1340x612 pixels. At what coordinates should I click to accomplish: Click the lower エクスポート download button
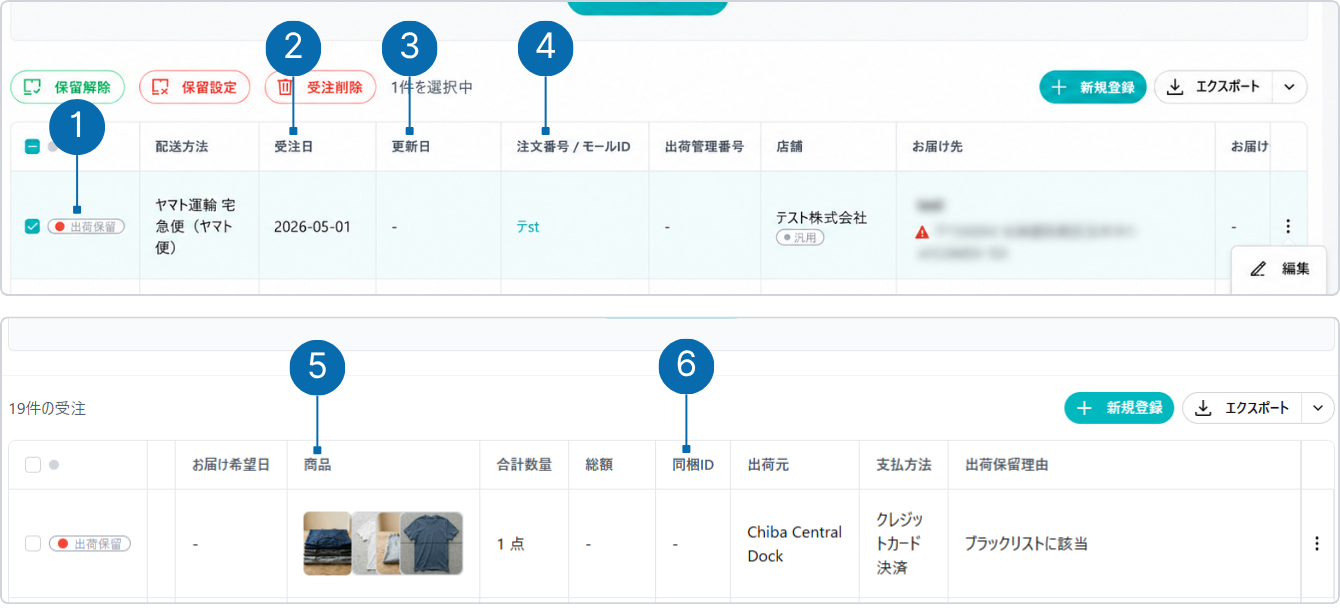1241,408
